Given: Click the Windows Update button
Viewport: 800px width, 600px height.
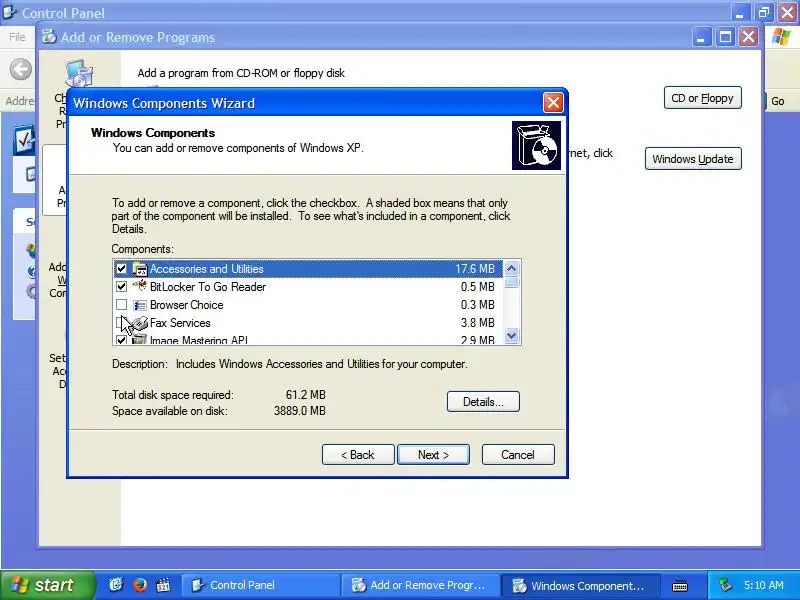Looking at the screenshot, I should pos(693,159).
